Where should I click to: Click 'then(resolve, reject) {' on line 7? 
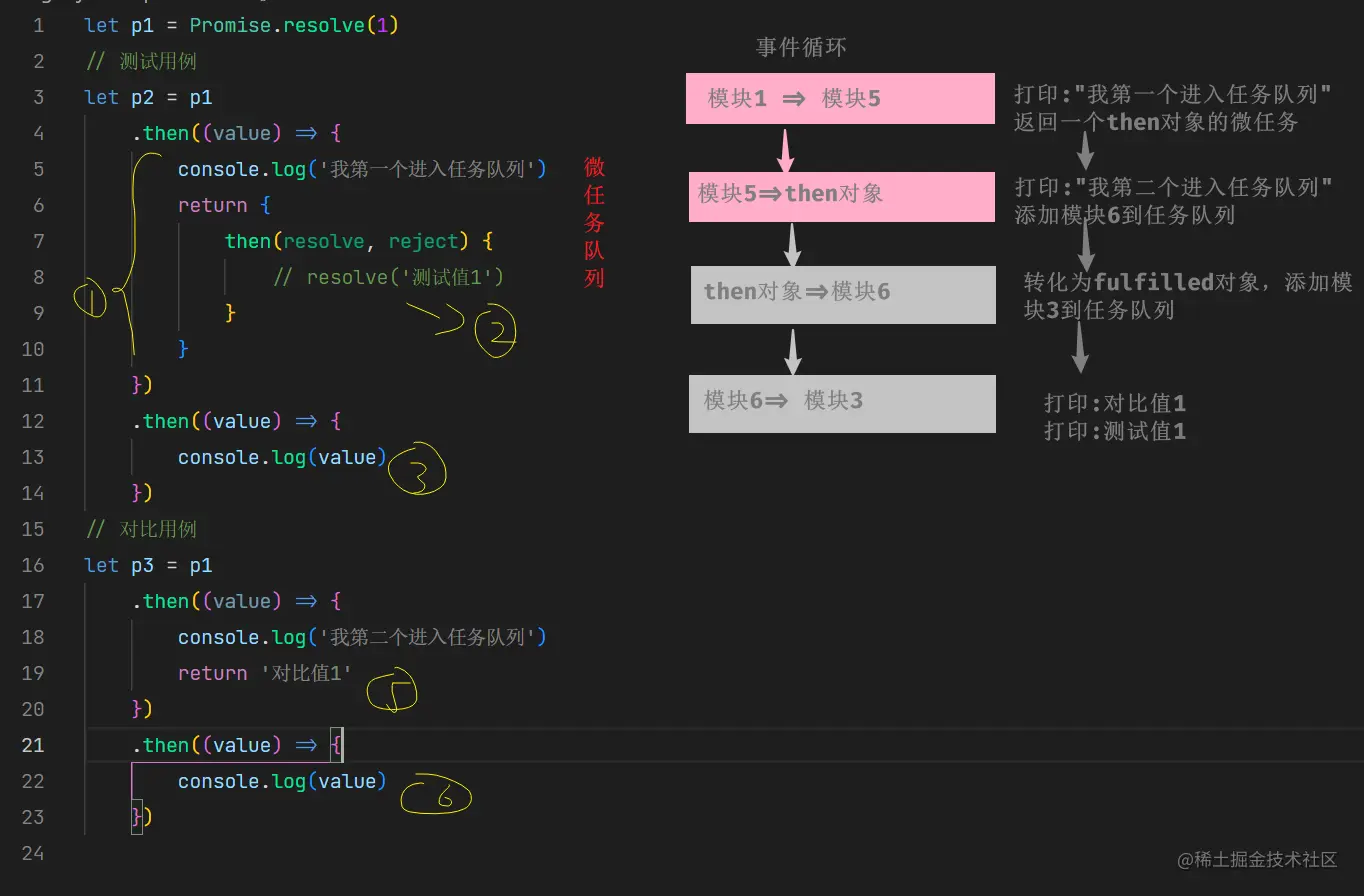click(x=360, y=241)
